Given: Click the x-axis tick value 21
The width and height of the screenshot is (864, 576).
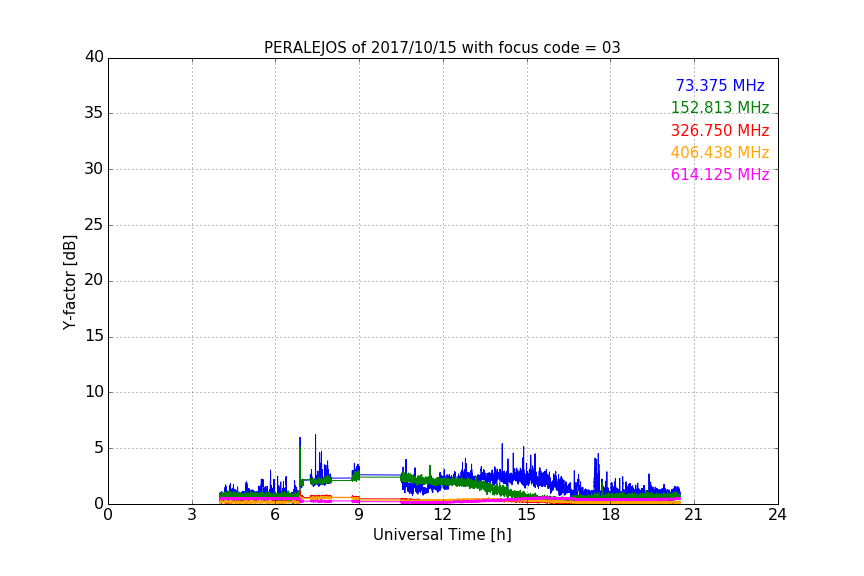Looking at the screenshot, I should pos(694,515).
